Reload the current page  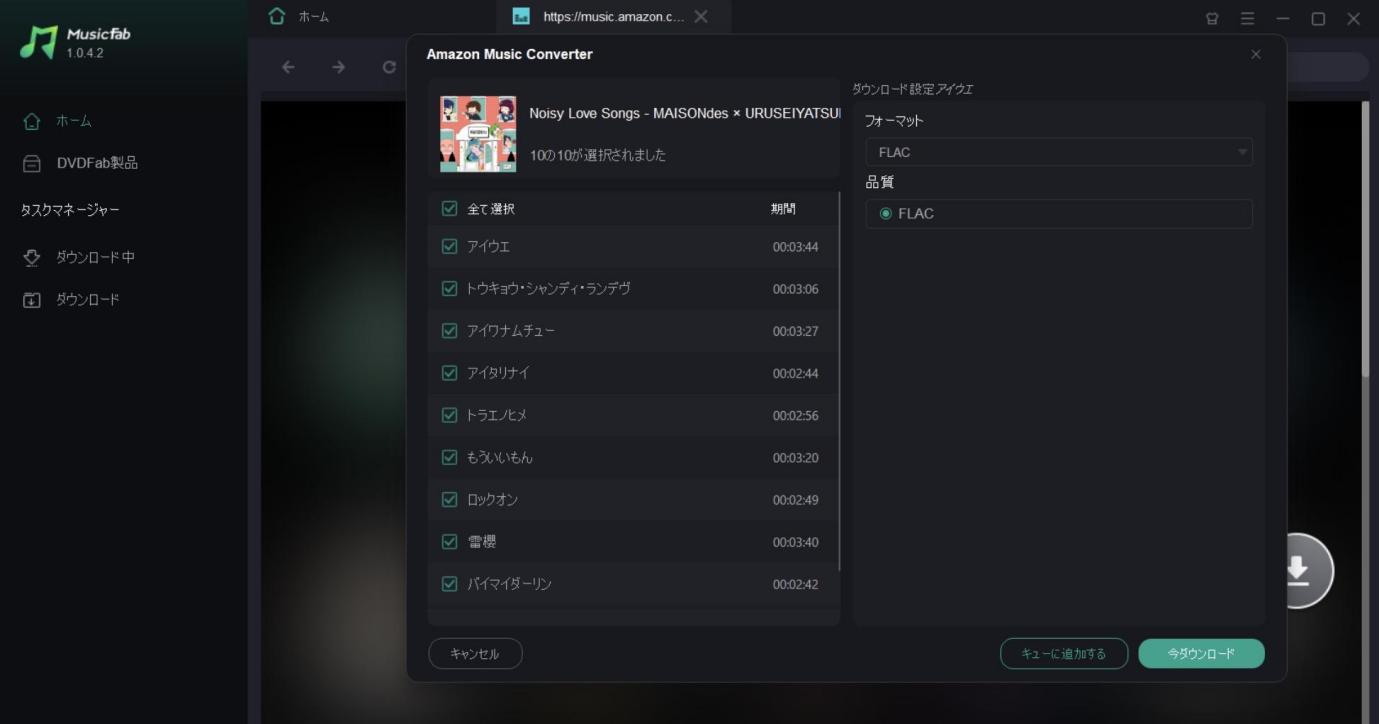(x=389, y=67)
